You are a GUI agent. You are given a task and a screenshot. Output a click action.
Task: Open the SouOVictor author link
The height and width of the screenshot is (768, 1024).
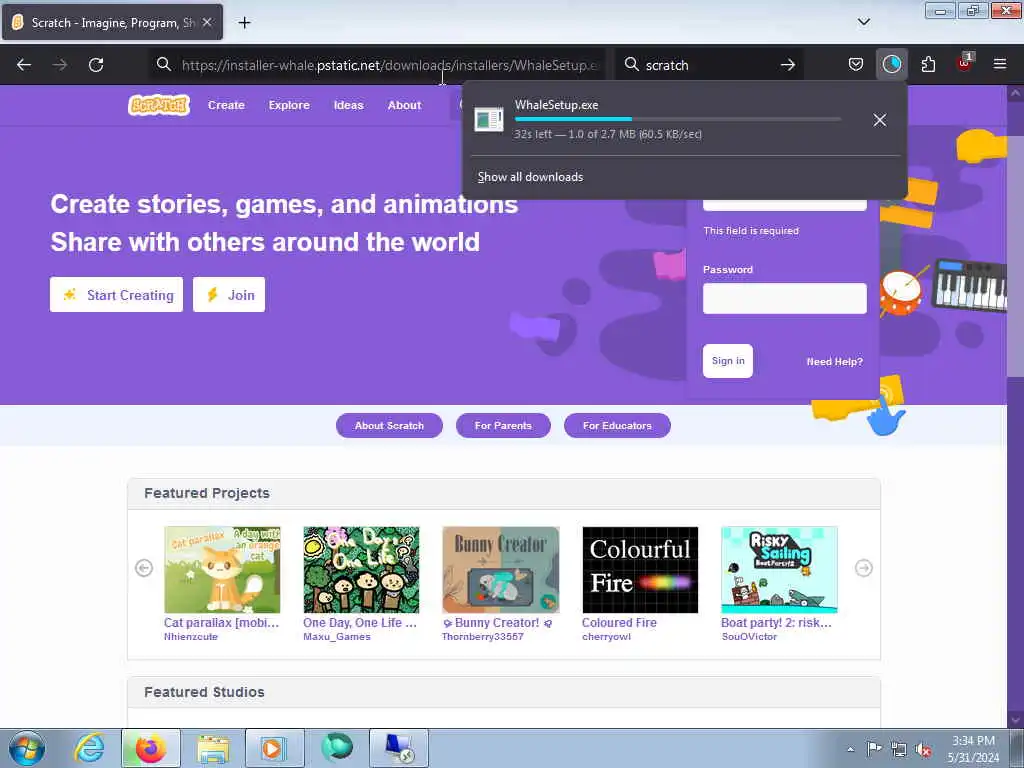(749, 637)
